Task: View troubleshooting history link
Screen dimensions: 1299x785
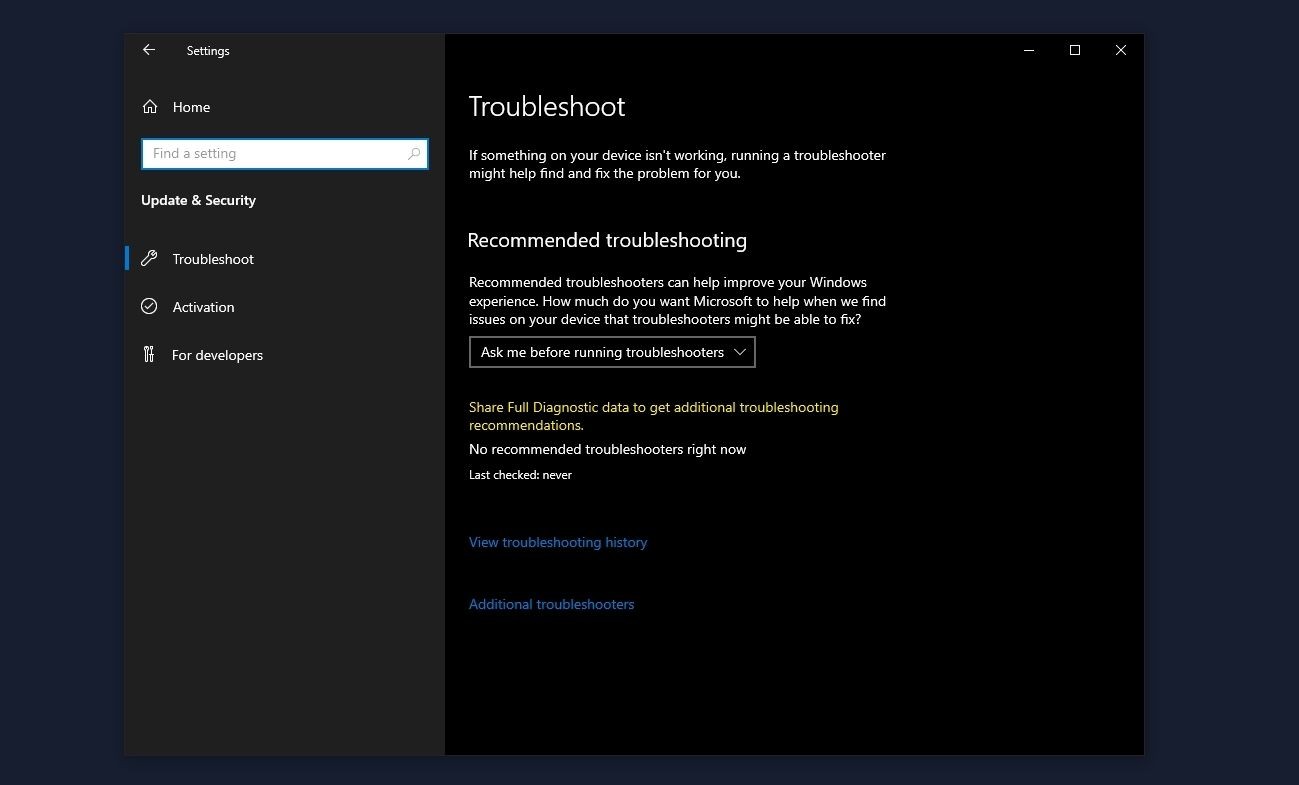Action: click(x=558, y=542)
